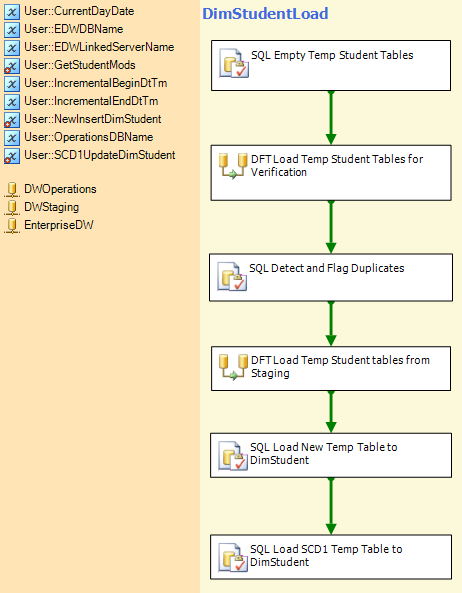Select the SQL Detect and Flag Duplicates task box
462x593 pixels.
[331, 278]
